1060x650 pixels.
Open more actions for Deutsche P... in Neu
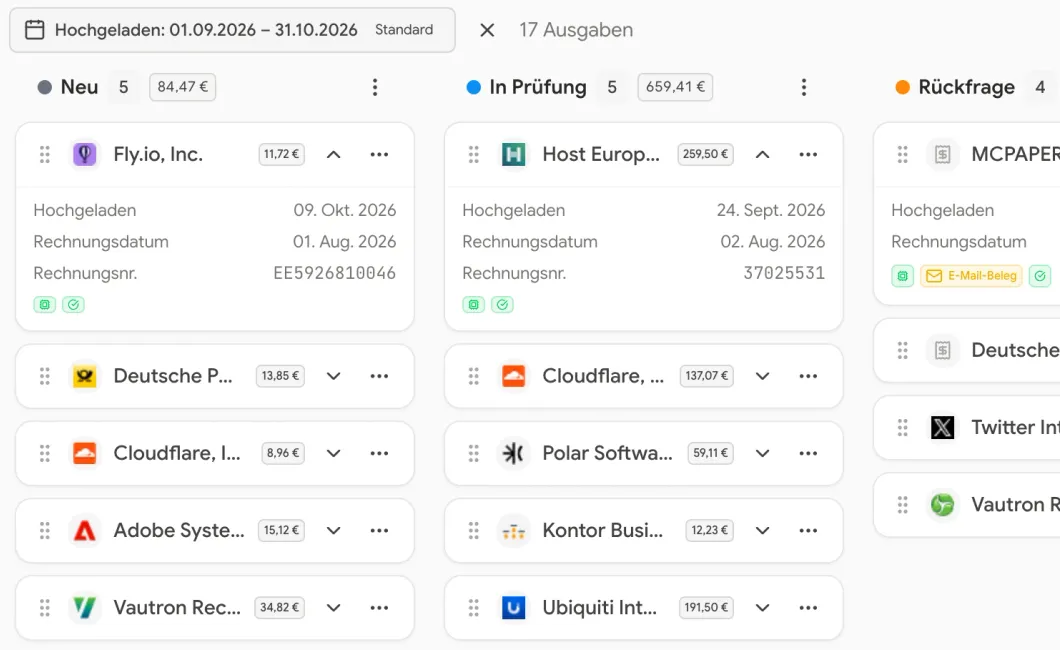(379, 376)
